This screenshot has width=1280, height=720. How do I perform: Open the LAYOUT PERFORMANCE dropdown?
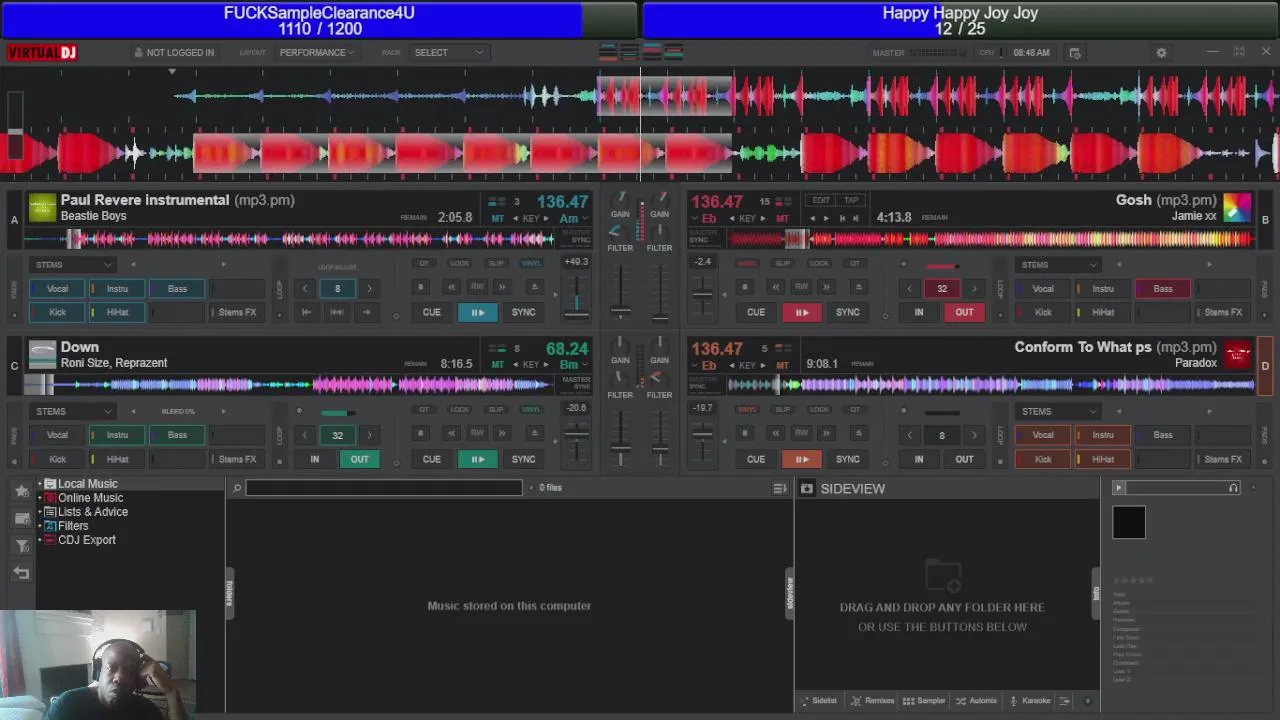pos(317,52)
